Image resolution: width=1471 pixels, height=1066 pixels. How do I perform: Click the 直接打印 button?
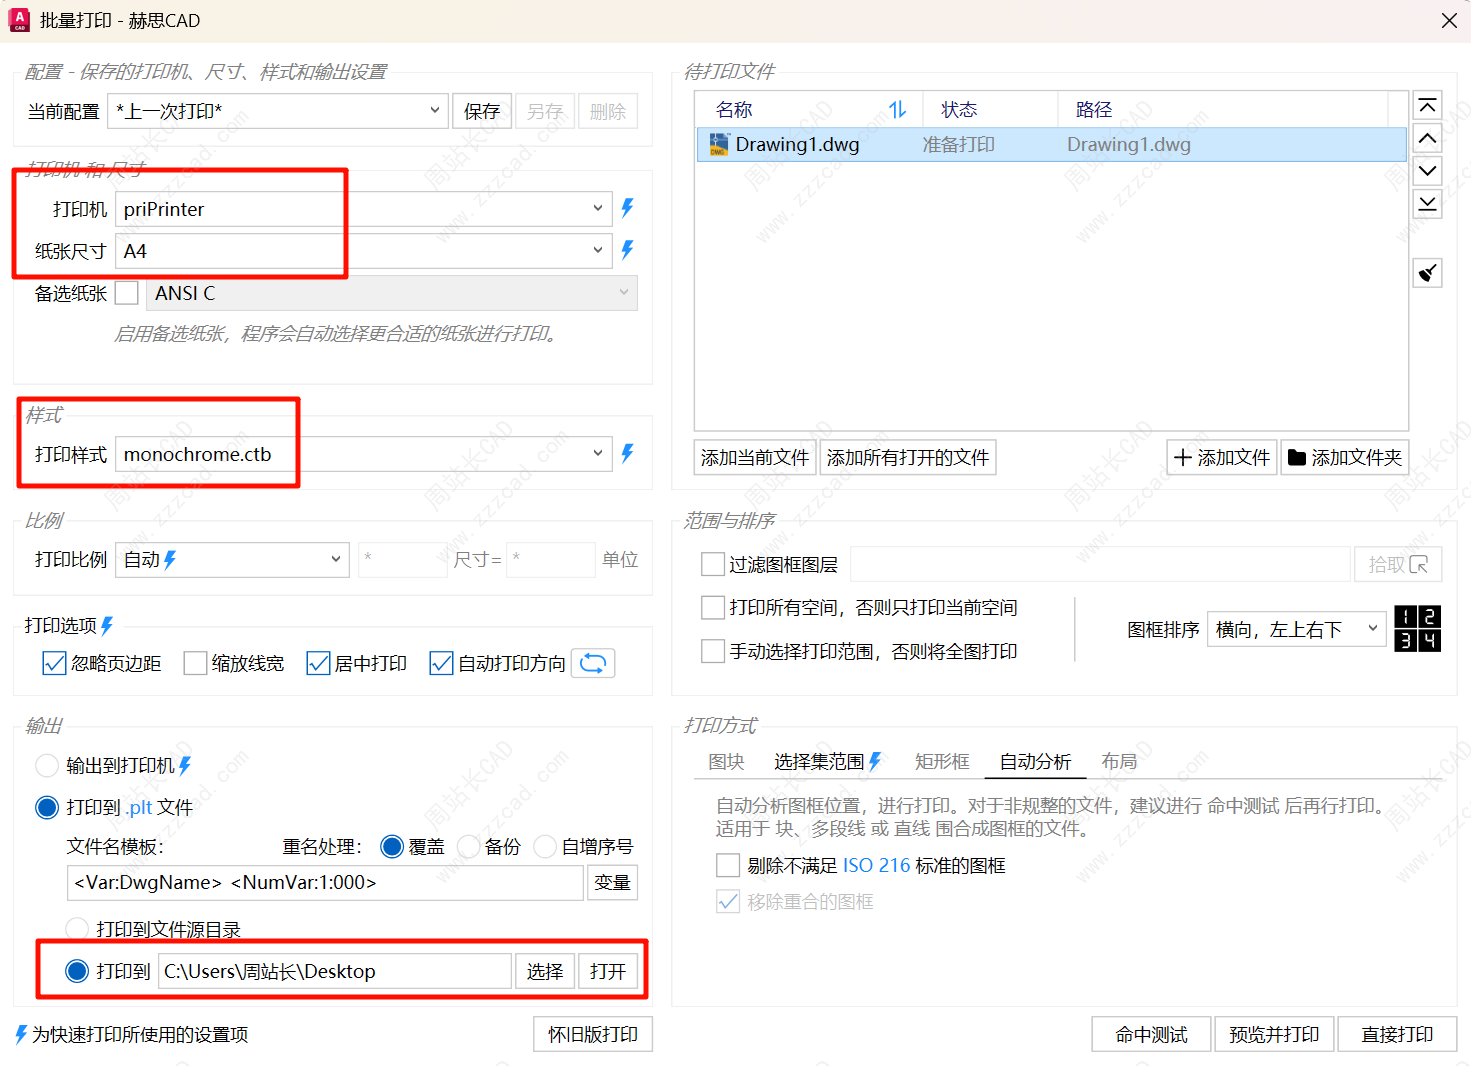(x=1396, y=1034)
